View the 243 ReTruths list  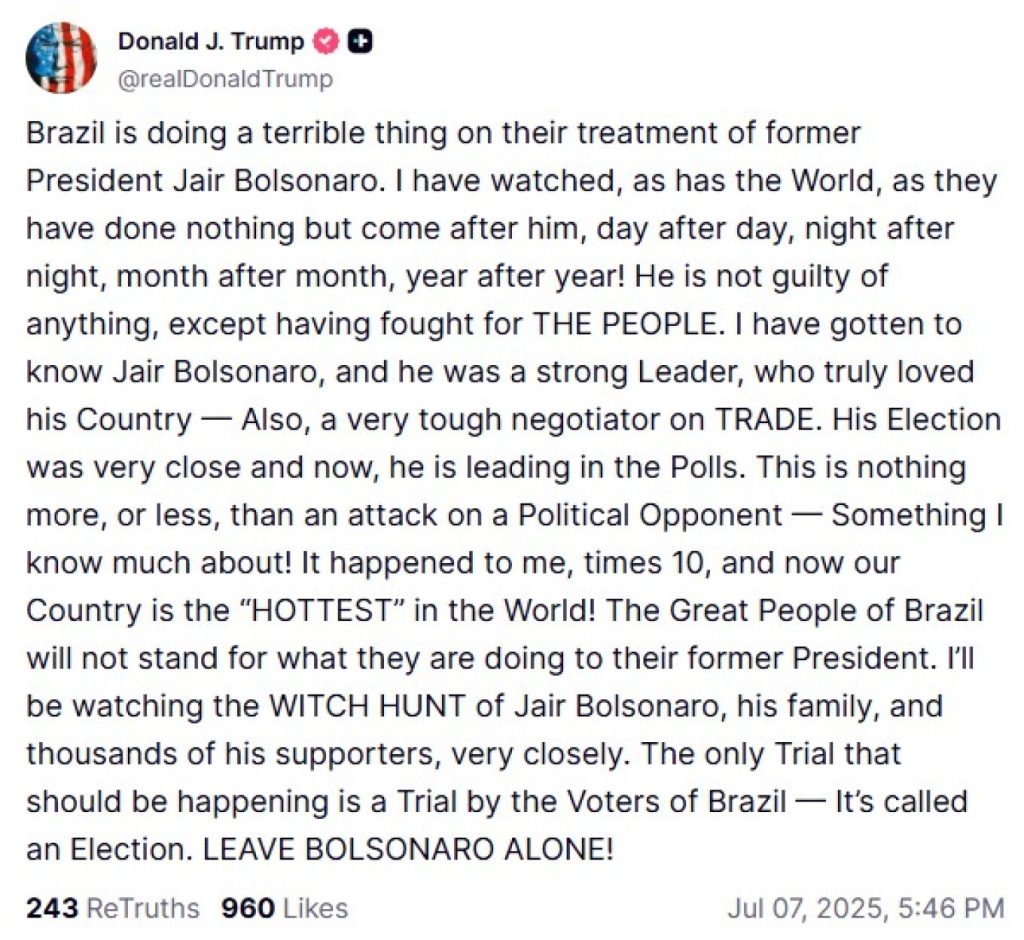click(x=112, y=908)
